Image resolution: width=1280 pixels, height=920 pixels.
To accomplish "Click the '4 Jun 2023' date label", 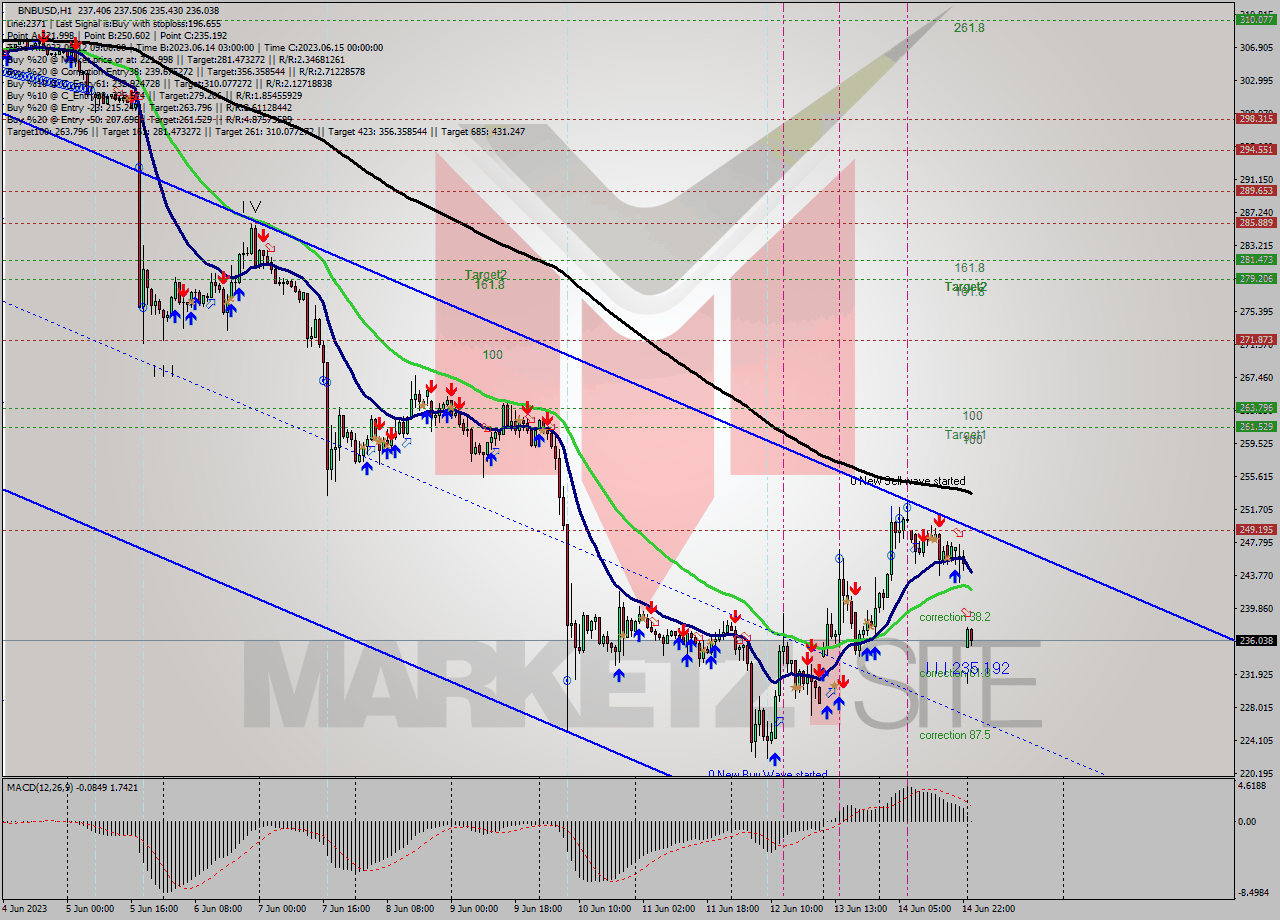I will pyautogui.click(x=26, y=909).
